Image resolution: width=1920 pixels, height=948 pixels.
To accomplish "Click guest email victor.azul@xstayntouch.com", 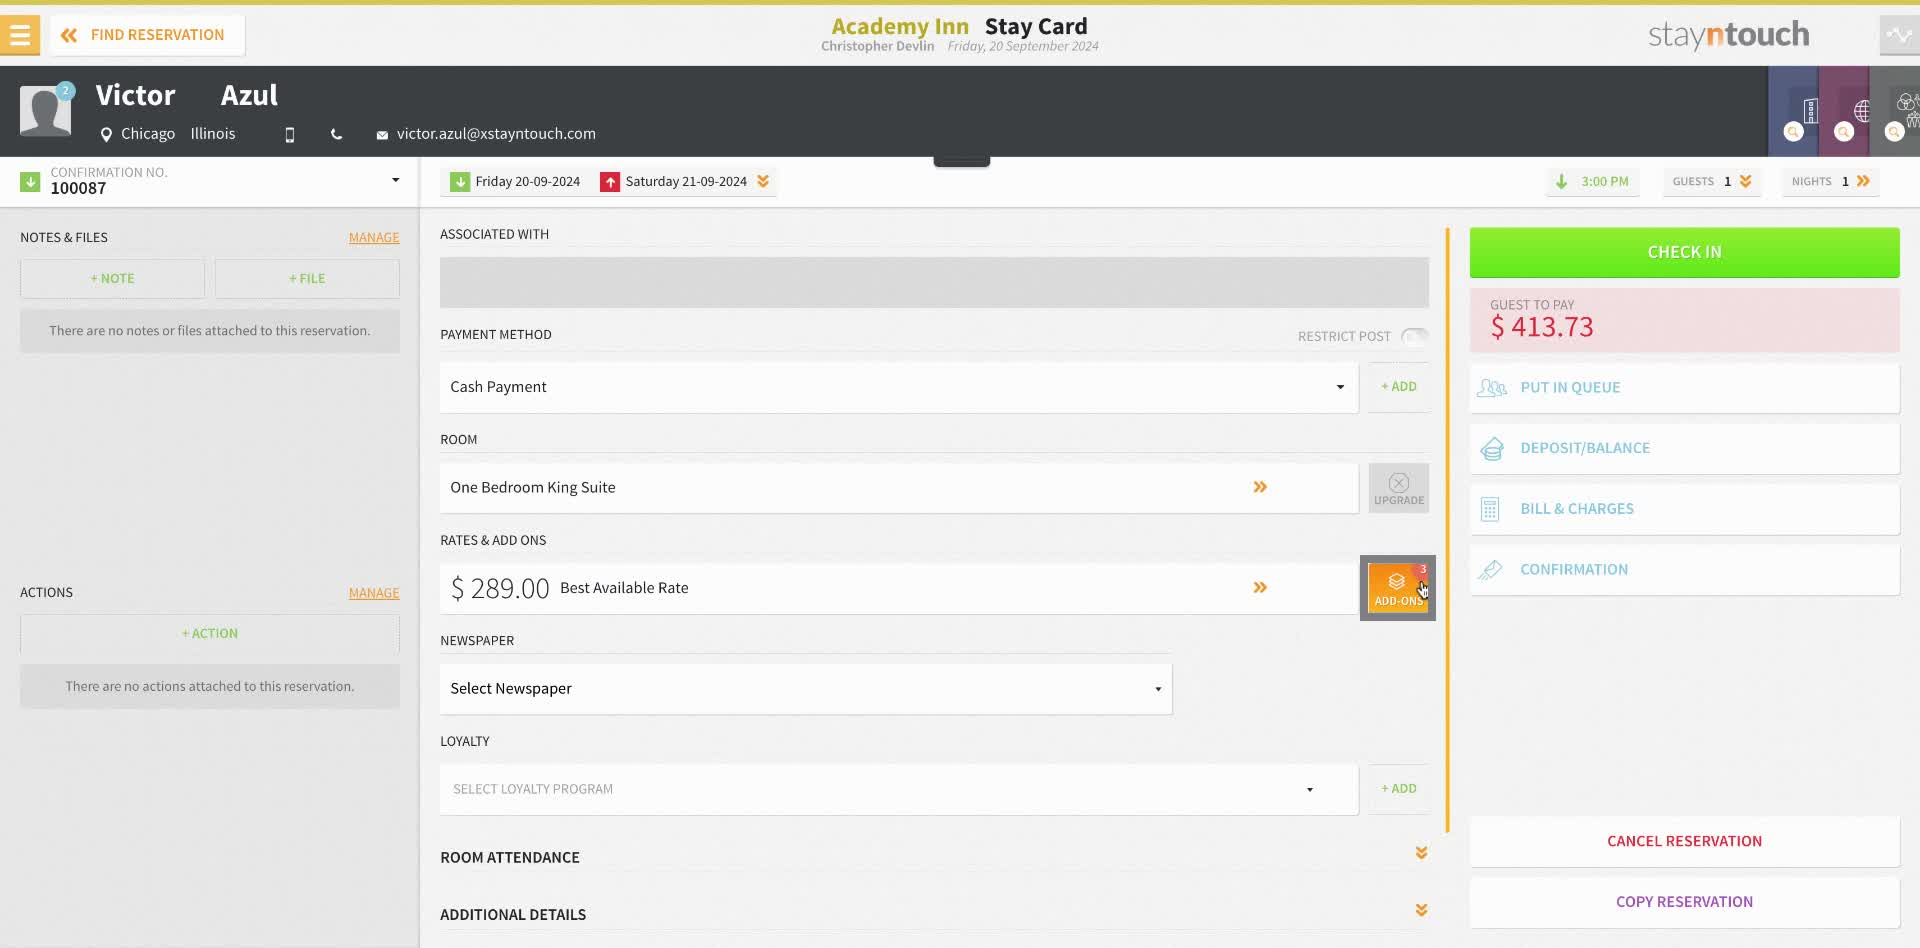I will tap(496, 134).
